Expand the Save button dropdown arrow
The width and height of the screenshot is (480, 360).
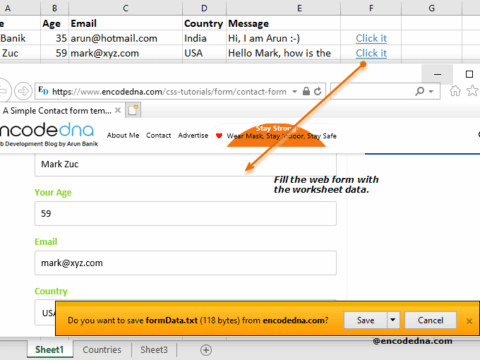point(393,320)
